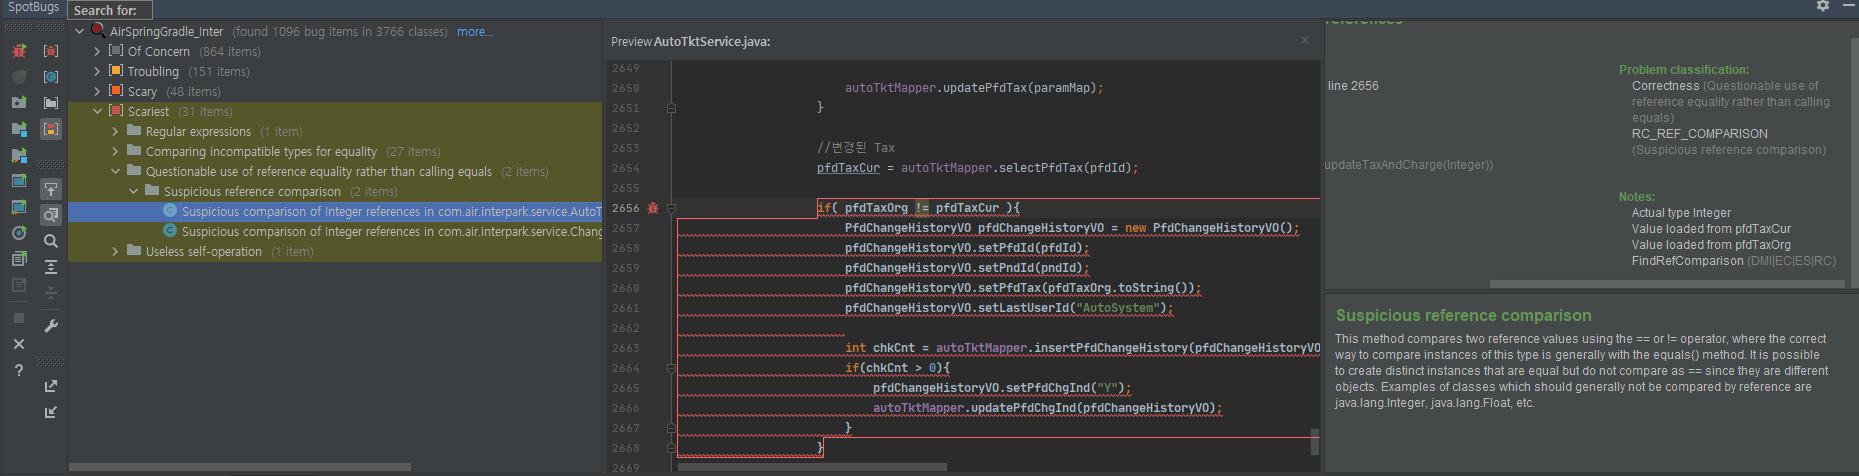Select the Scariest tree row
The image size is (1859, 476).
coord(335,111)
